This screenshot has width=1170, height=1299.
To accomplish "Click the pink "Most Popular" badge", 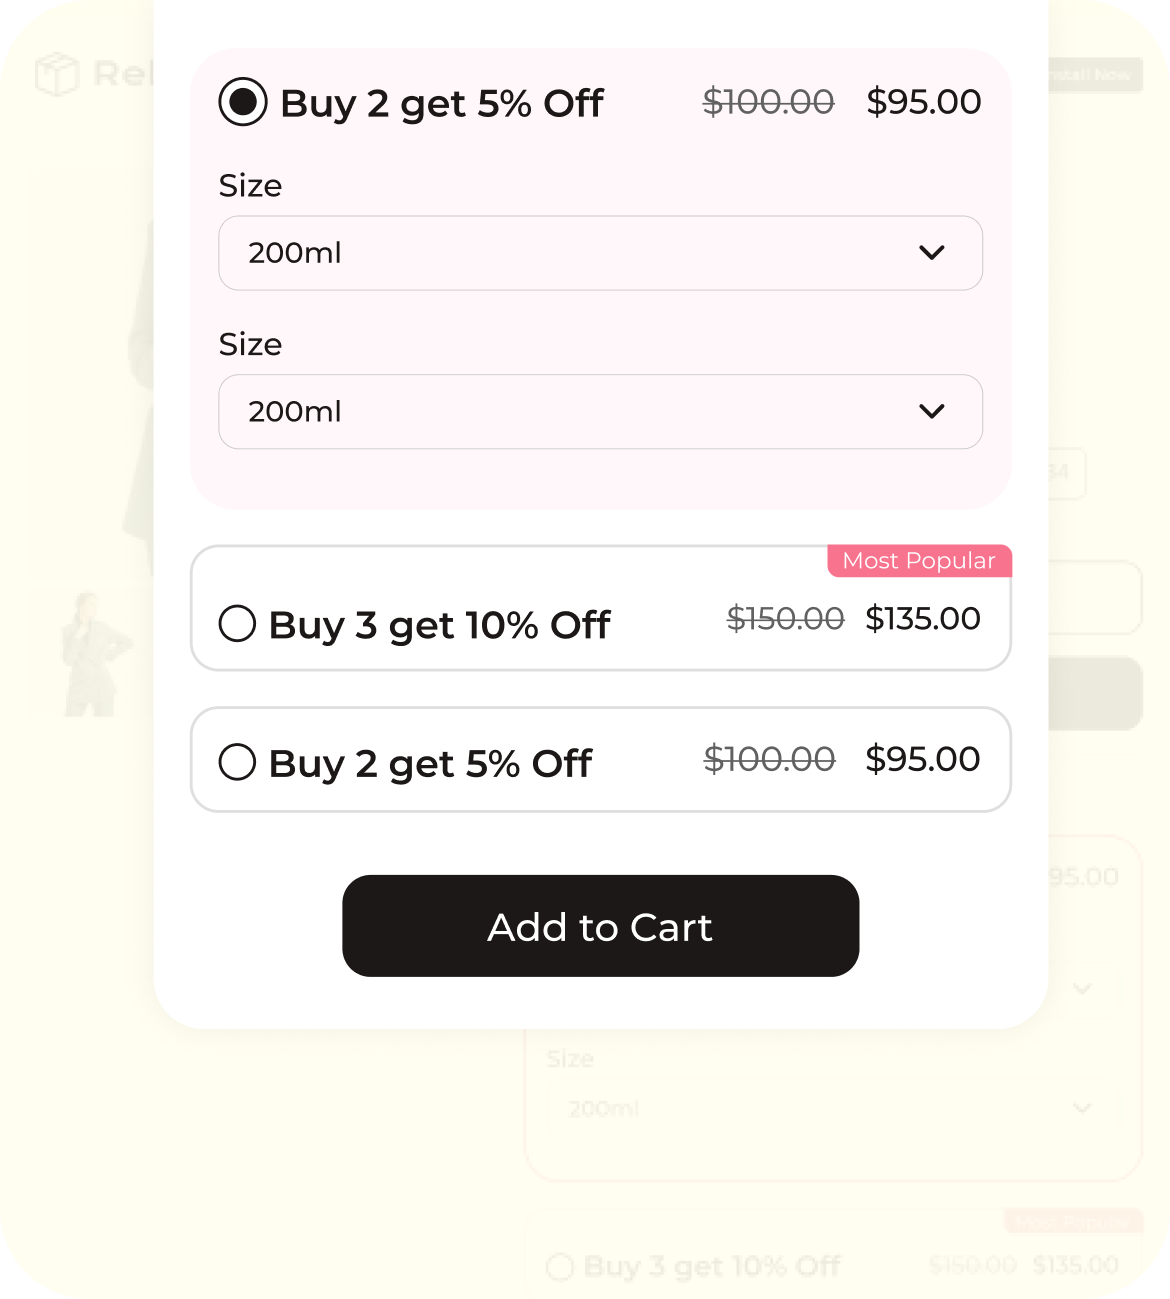I will tap(919, 561).
